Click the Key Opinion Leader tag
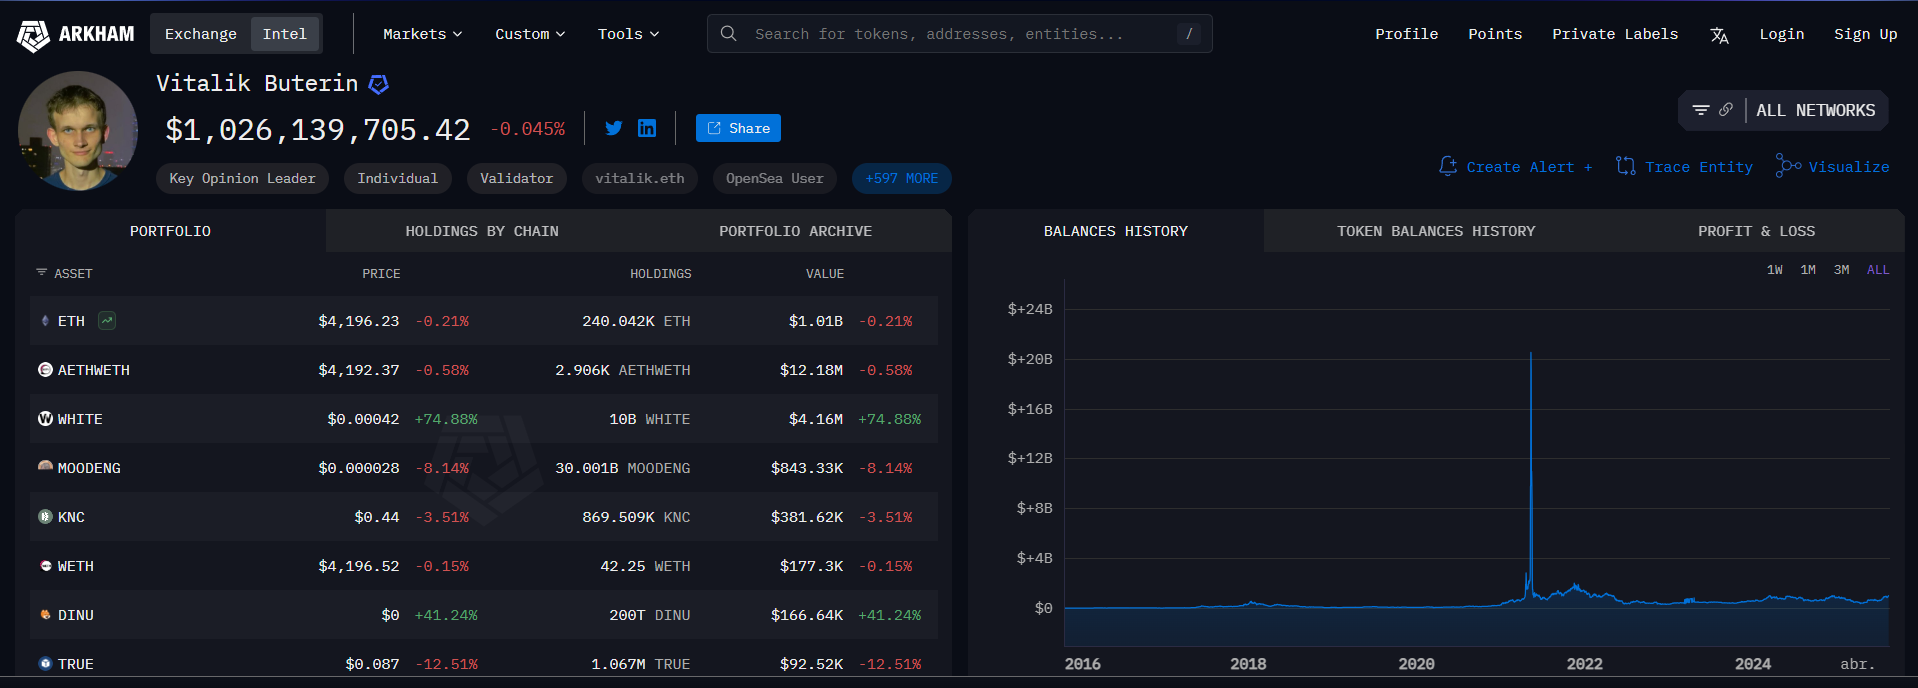Screen dimensions: 1918x688 [242, 178]
